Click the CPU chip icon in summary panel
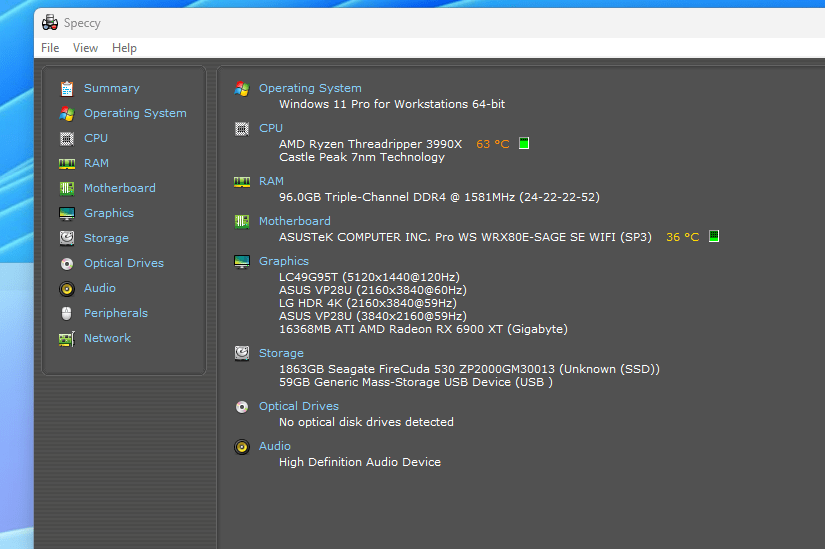Image resolution: width=825 pixels, height=549 pixels. [x=242, y=129]
